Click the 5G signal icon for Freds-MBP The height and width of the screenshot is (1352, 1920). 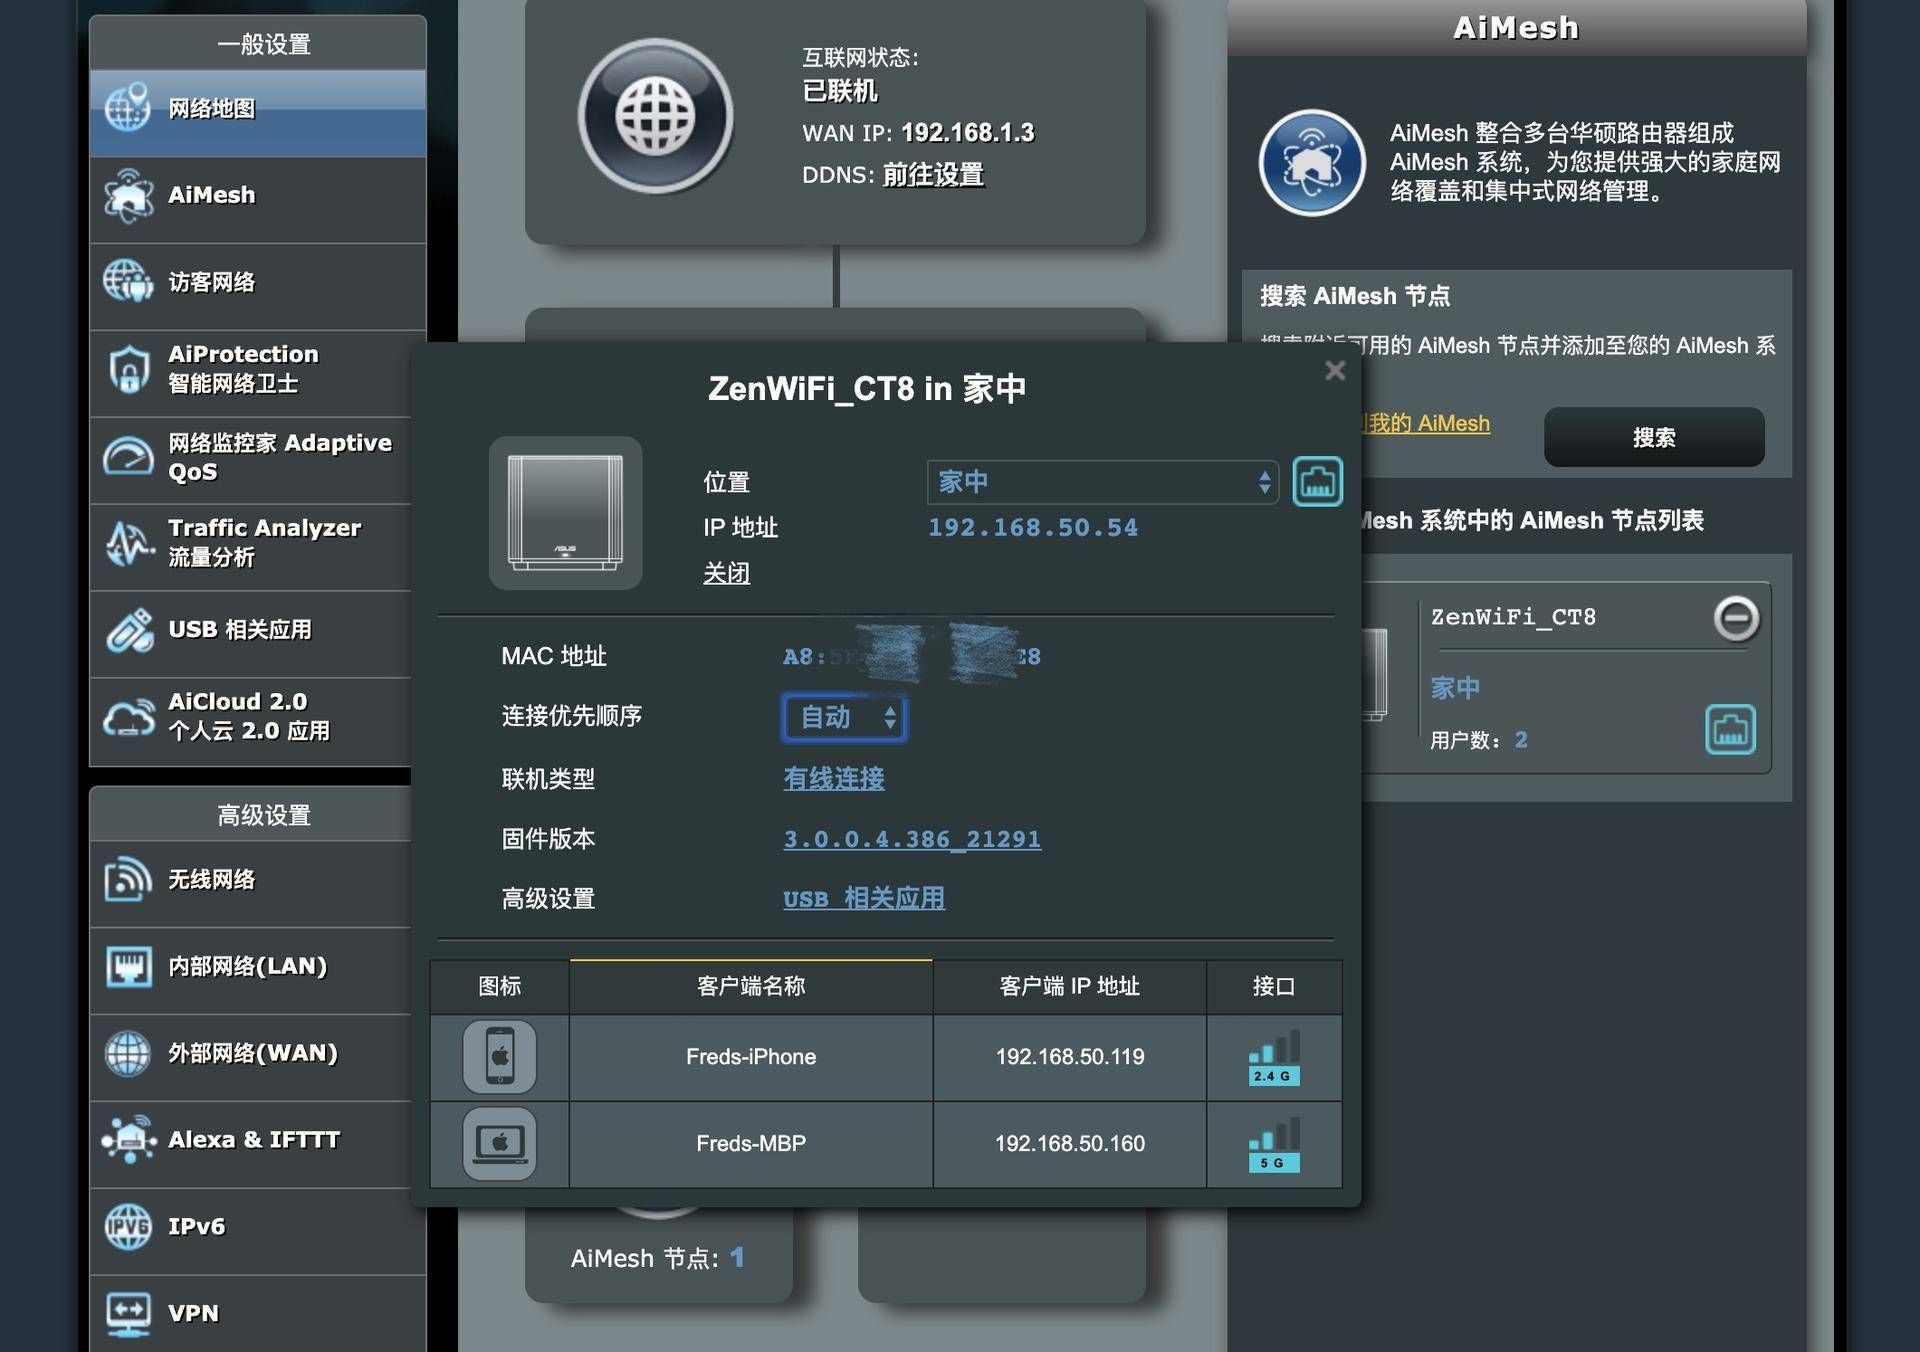(x=1274, y=1145)
